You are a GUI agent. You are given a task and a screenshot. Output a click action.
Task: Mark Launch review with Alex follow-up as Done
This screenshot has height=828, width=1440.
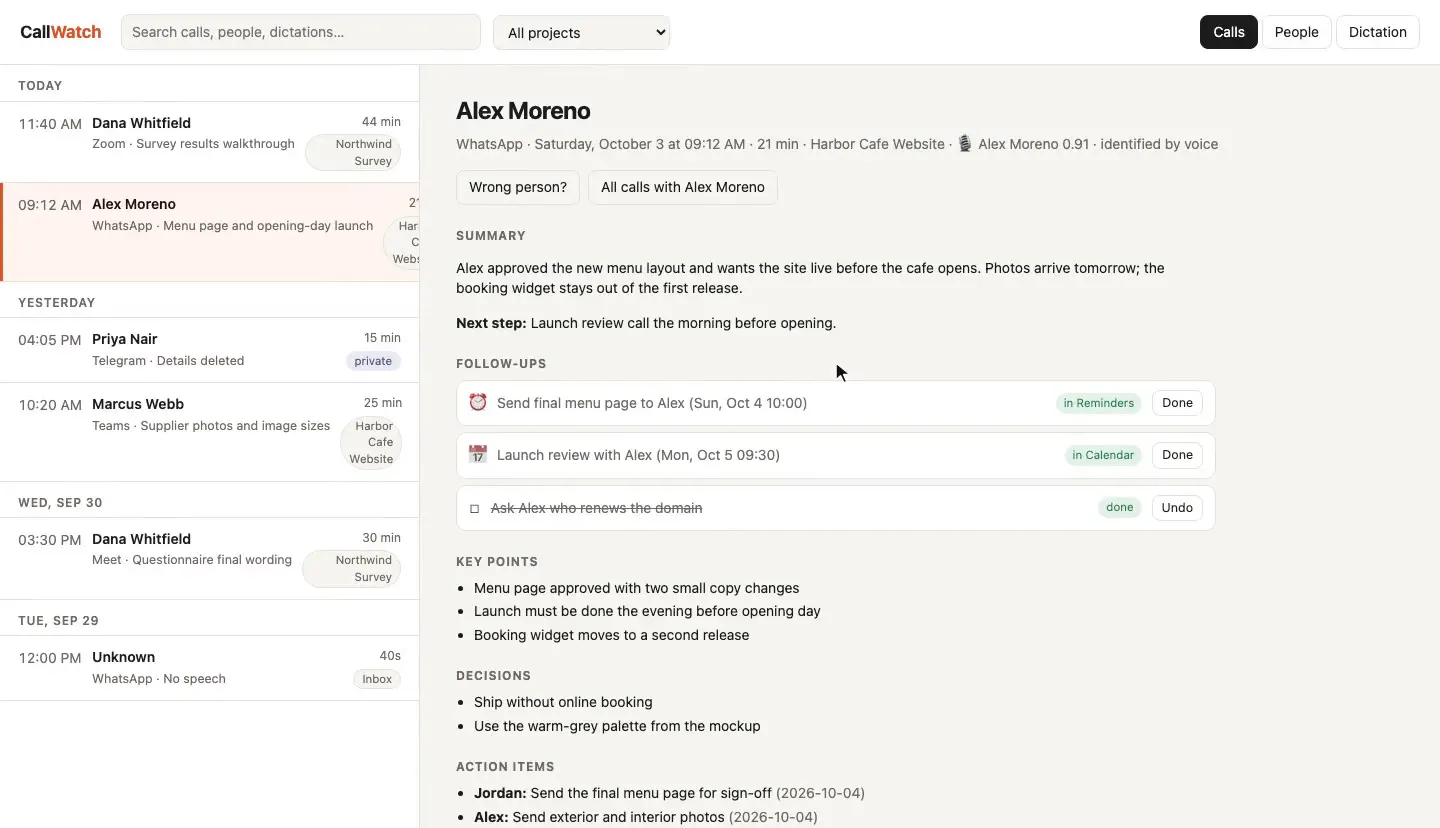click(x=1177, y=455)
